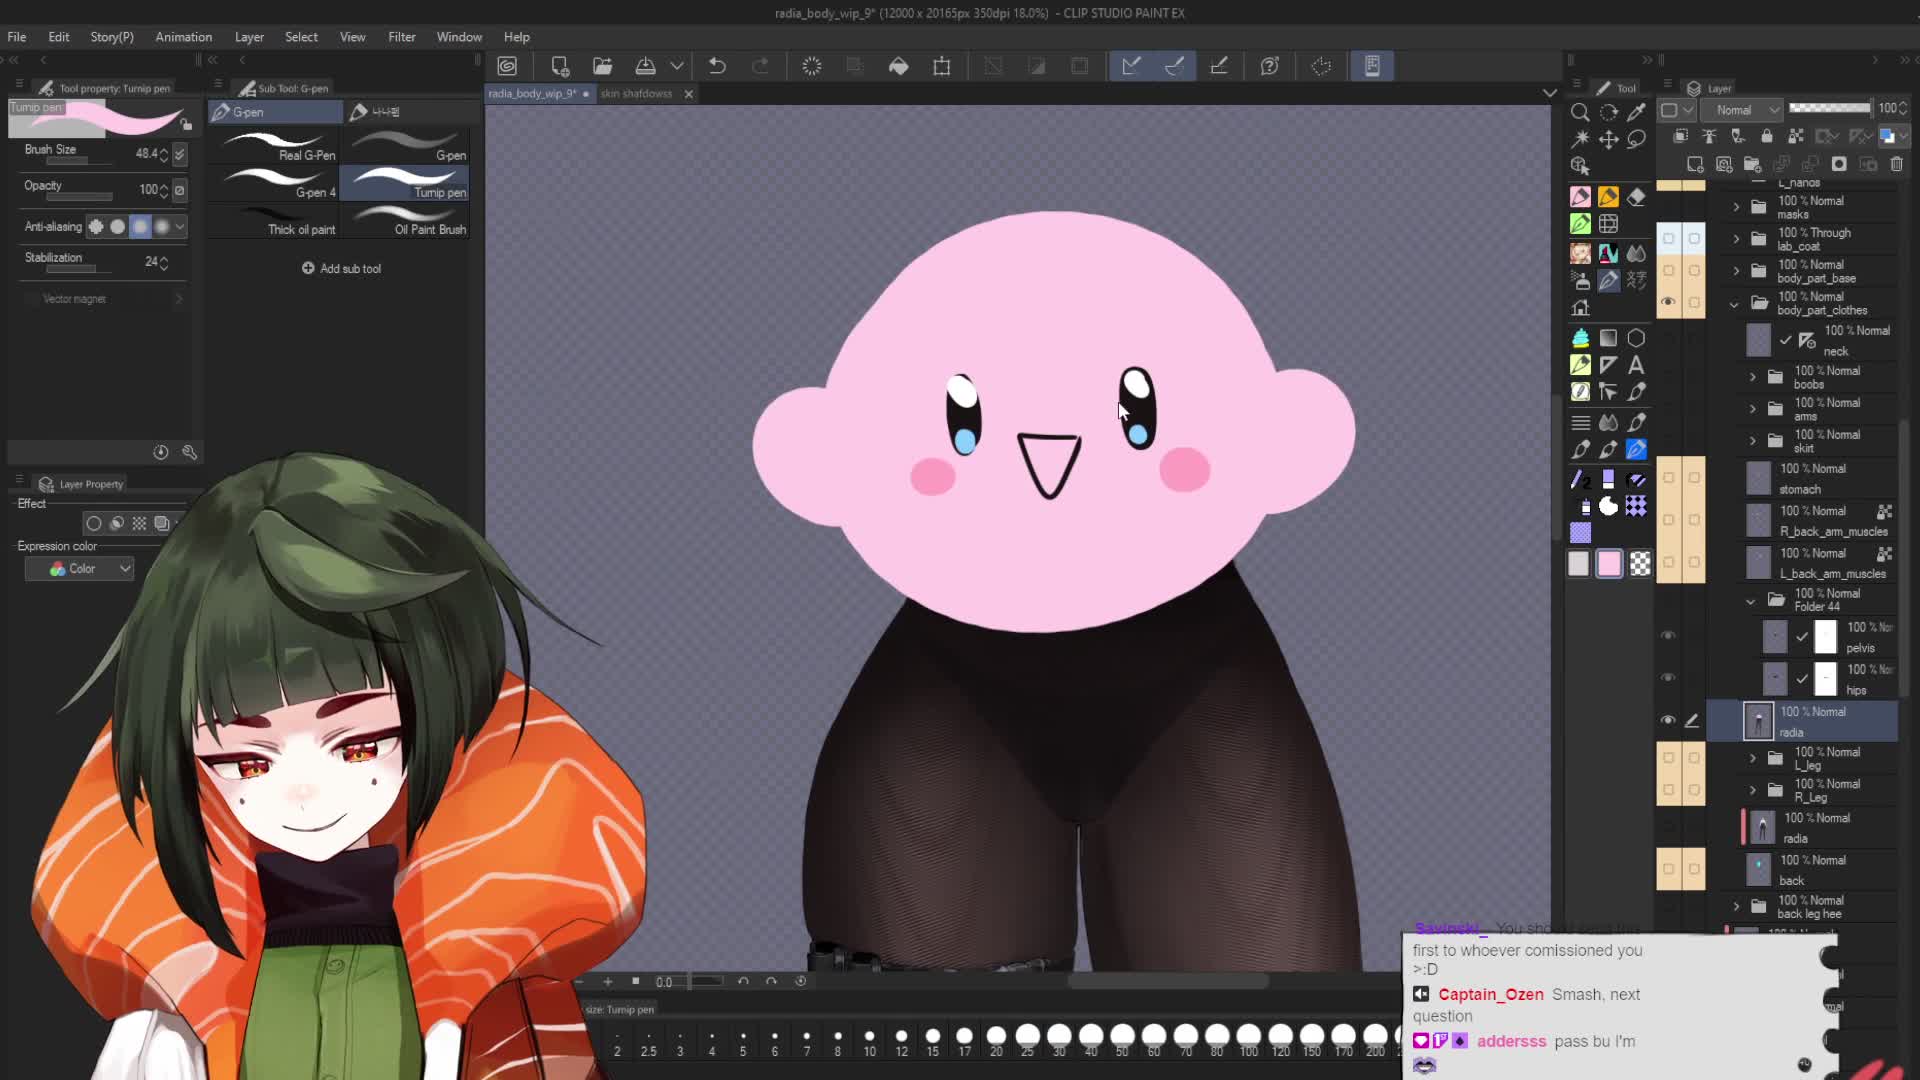Select the stomach layer thumbnail
This screenshot has height=1080, width=1920.
click(x=1758, y=478)
